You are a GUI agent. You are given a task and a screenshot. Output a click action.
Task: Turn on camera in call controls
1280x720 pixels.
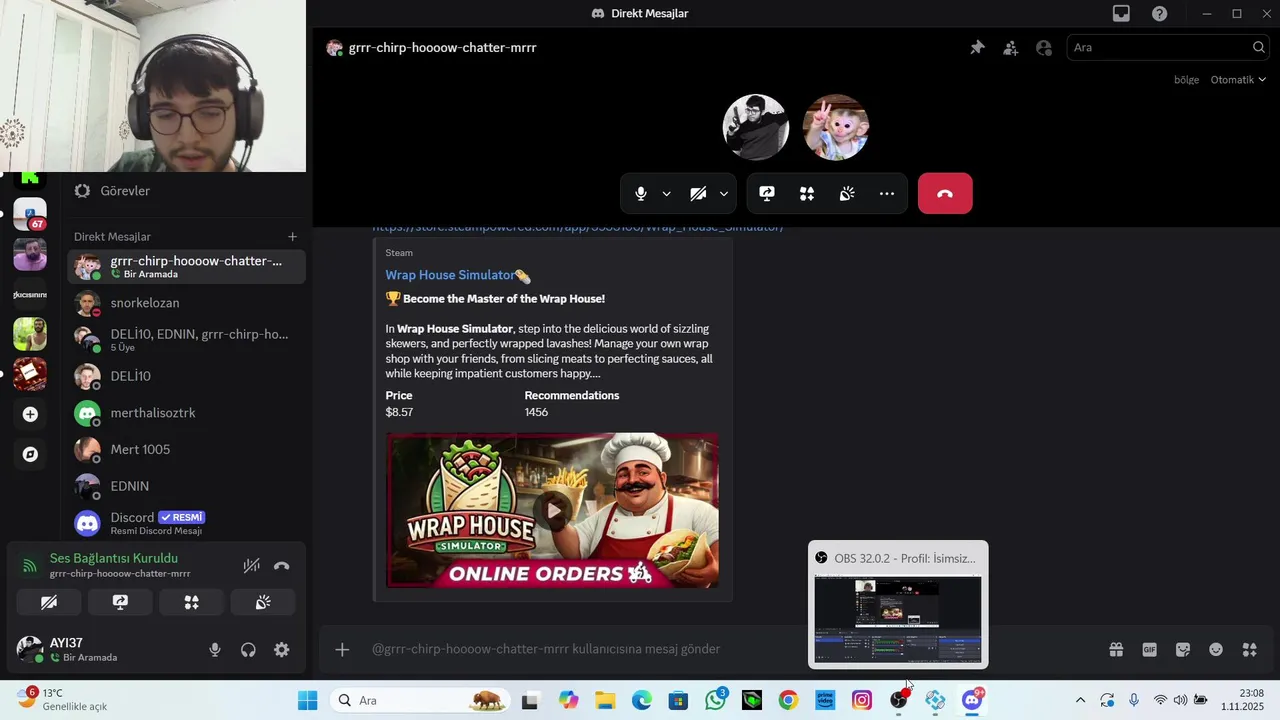(x=698, y=194)
